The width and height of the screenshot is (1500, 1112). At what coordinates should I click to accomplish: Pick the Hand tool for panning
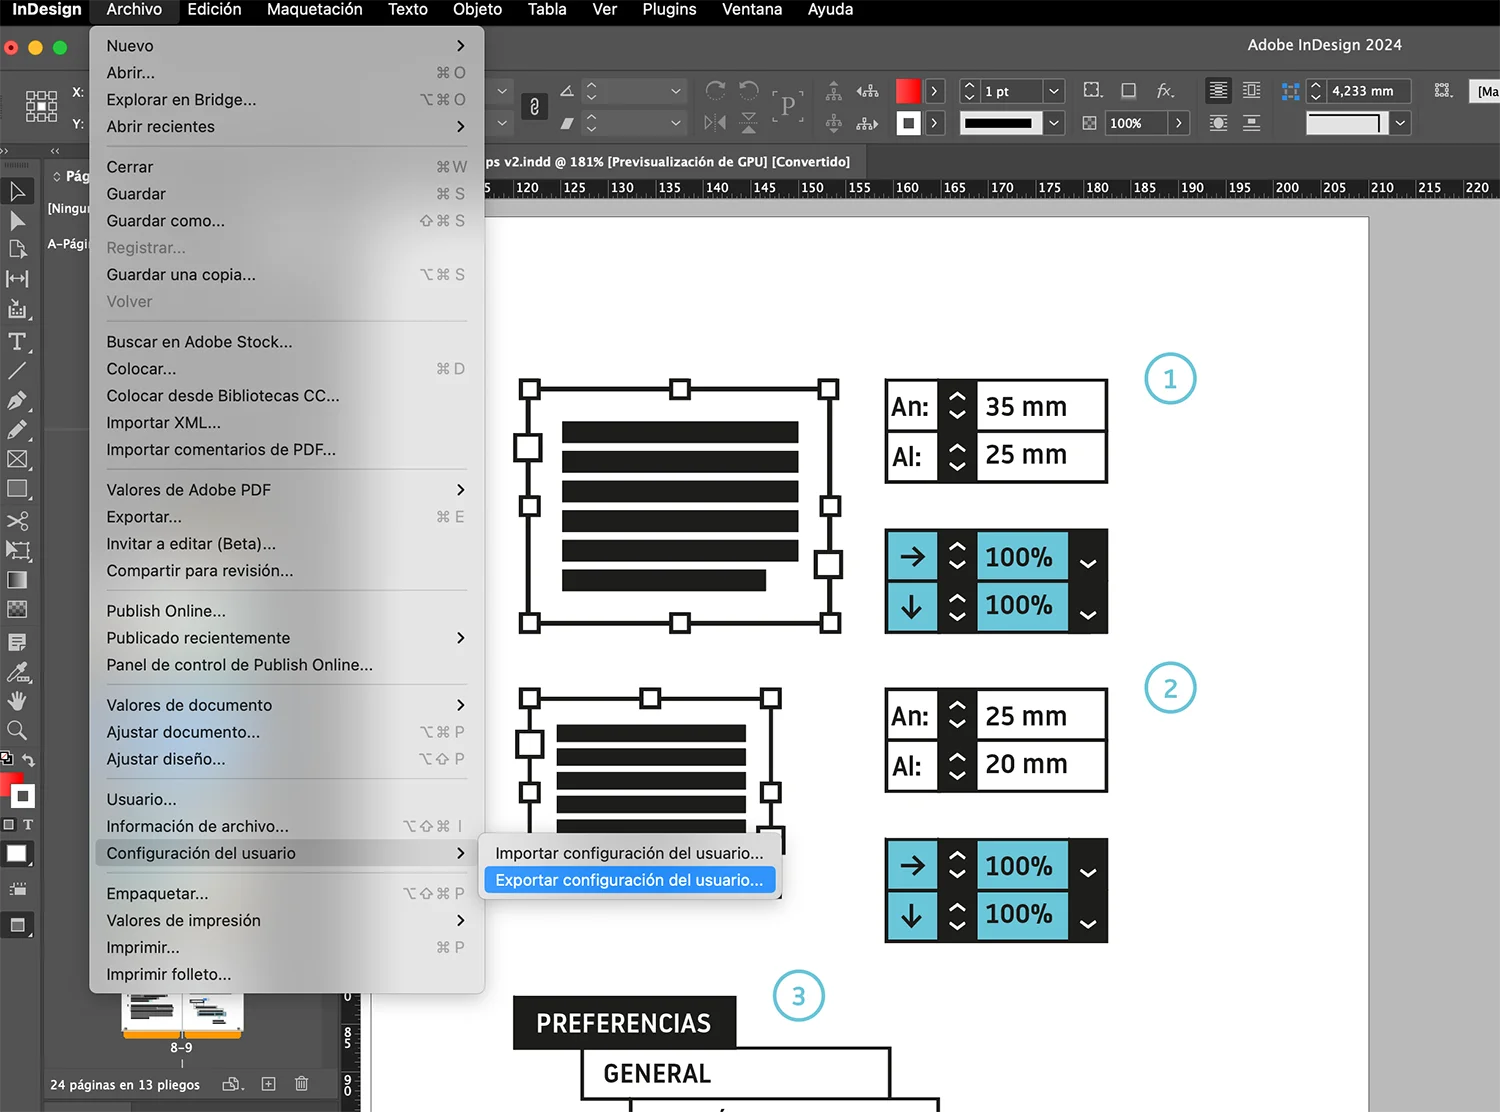(x=17, y=701)
